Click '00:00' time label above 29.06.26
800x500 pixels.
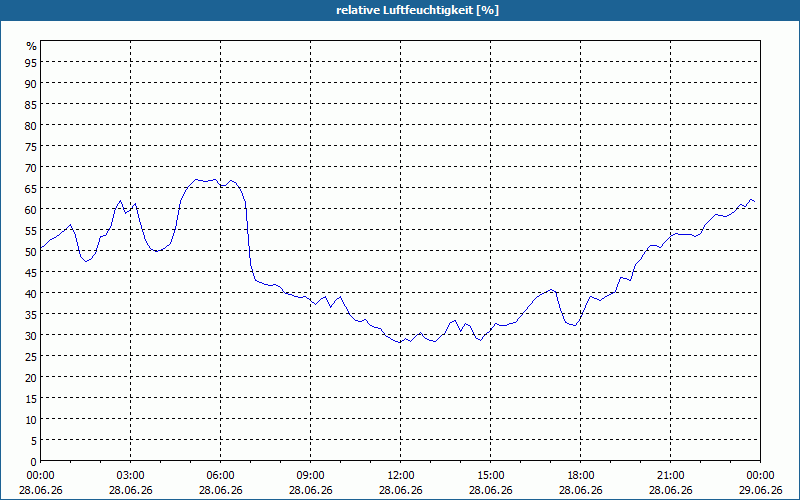tap(760, 476)
